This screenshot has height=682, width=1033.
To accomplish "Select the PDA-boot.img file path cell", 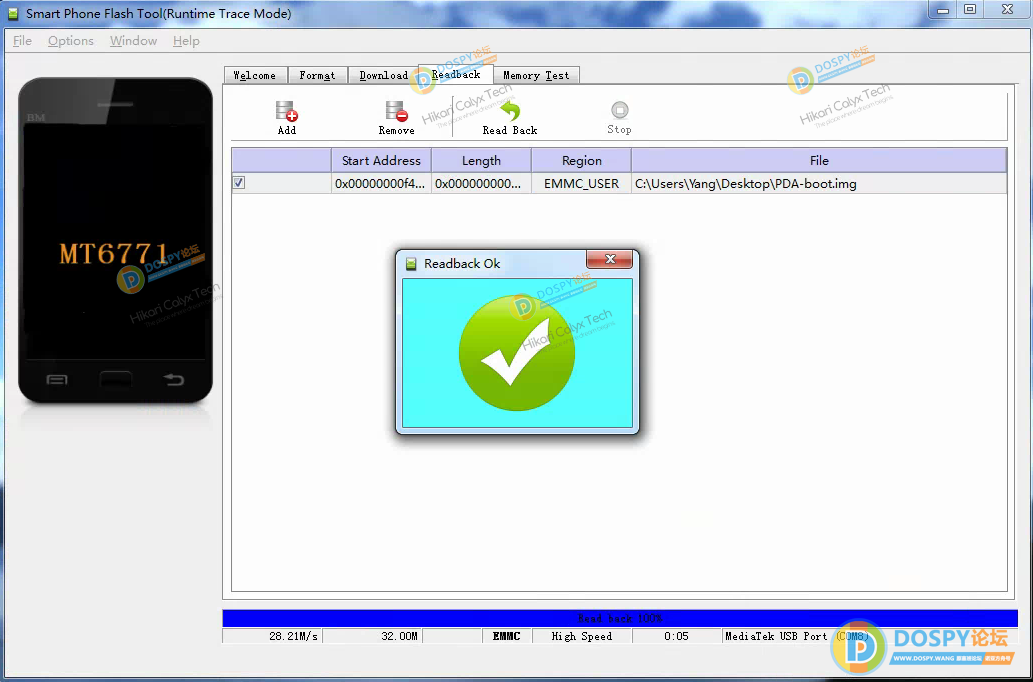I will [746, 184].
